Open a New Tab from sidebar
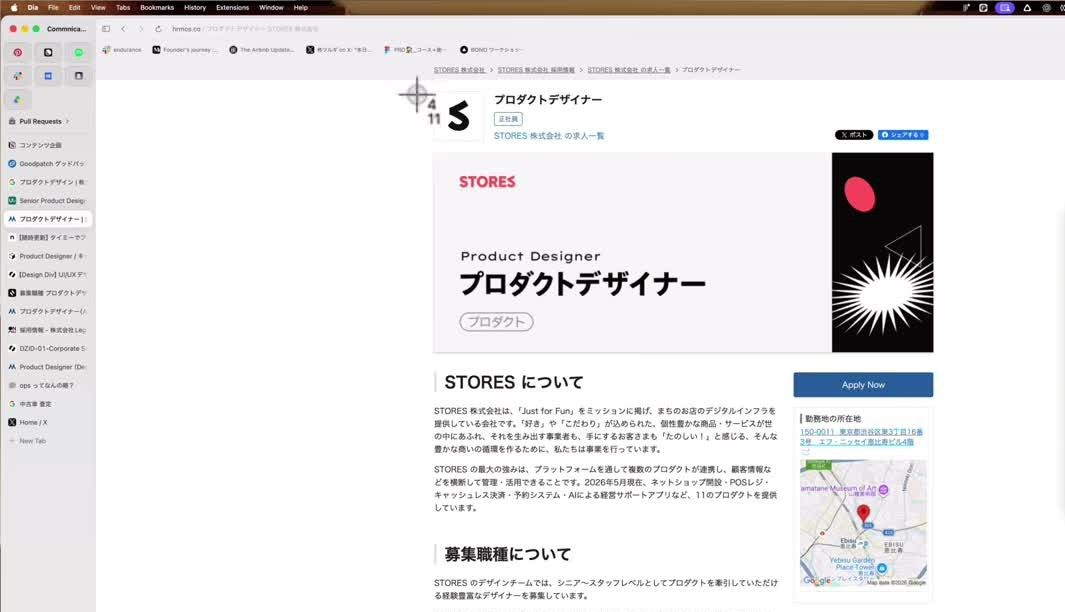Screen dimensions: 1065x612 coord(48,441)
